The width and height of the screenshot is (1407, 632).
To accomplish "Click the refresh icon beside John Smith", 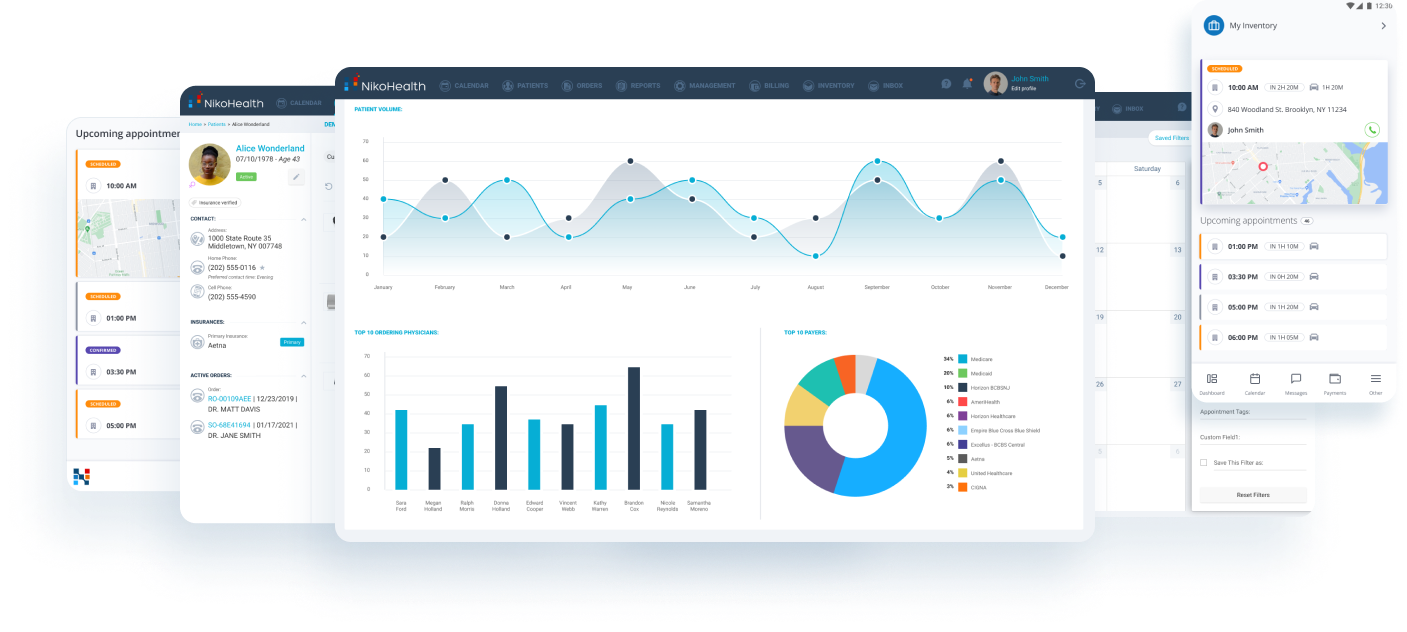I will (1081, 84).
